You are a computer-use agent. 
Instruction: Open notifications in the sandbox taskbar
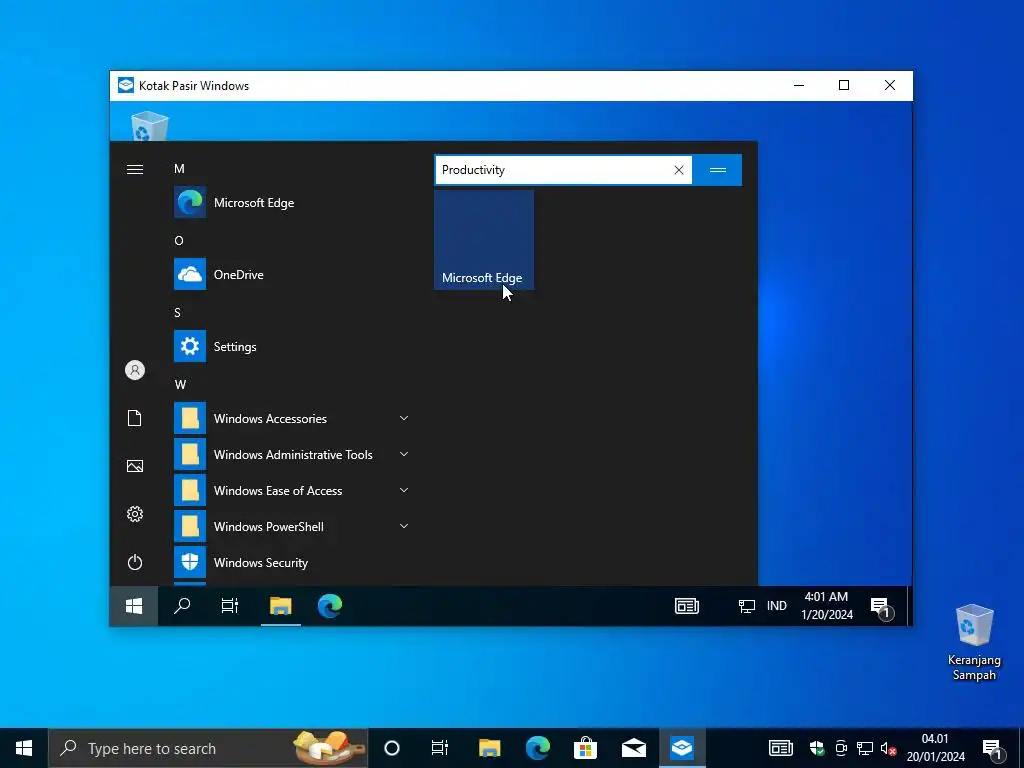pos(881,607)
